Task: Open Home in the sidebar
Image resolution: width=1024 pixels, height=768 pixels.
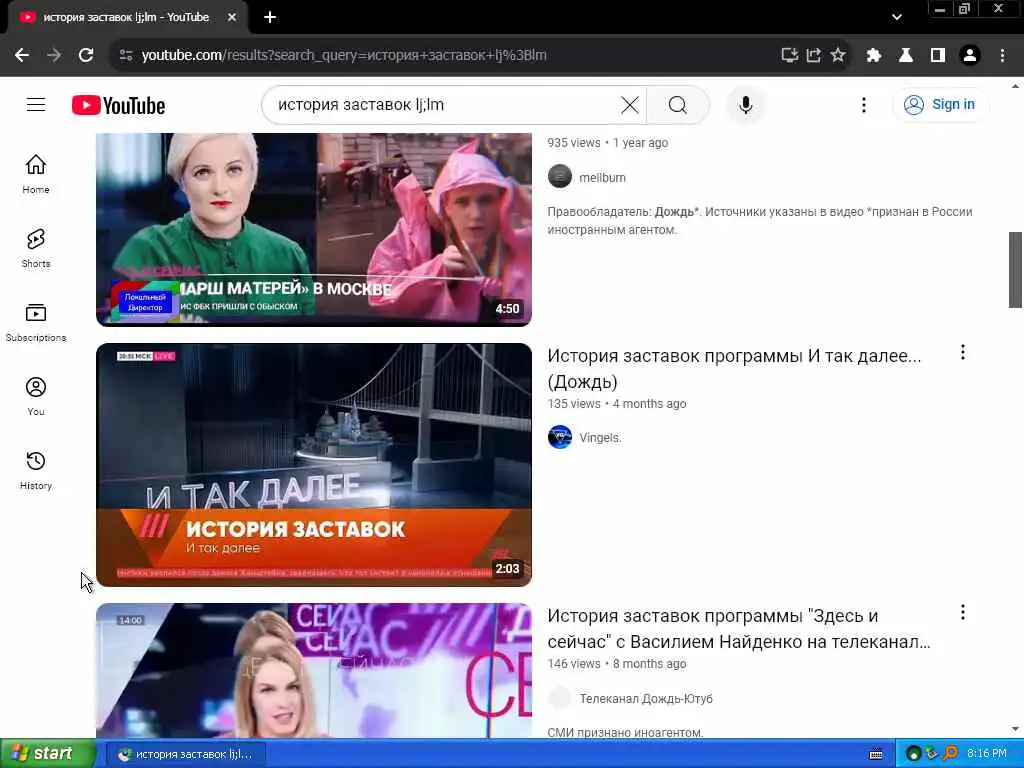Action: coord(36,174)
